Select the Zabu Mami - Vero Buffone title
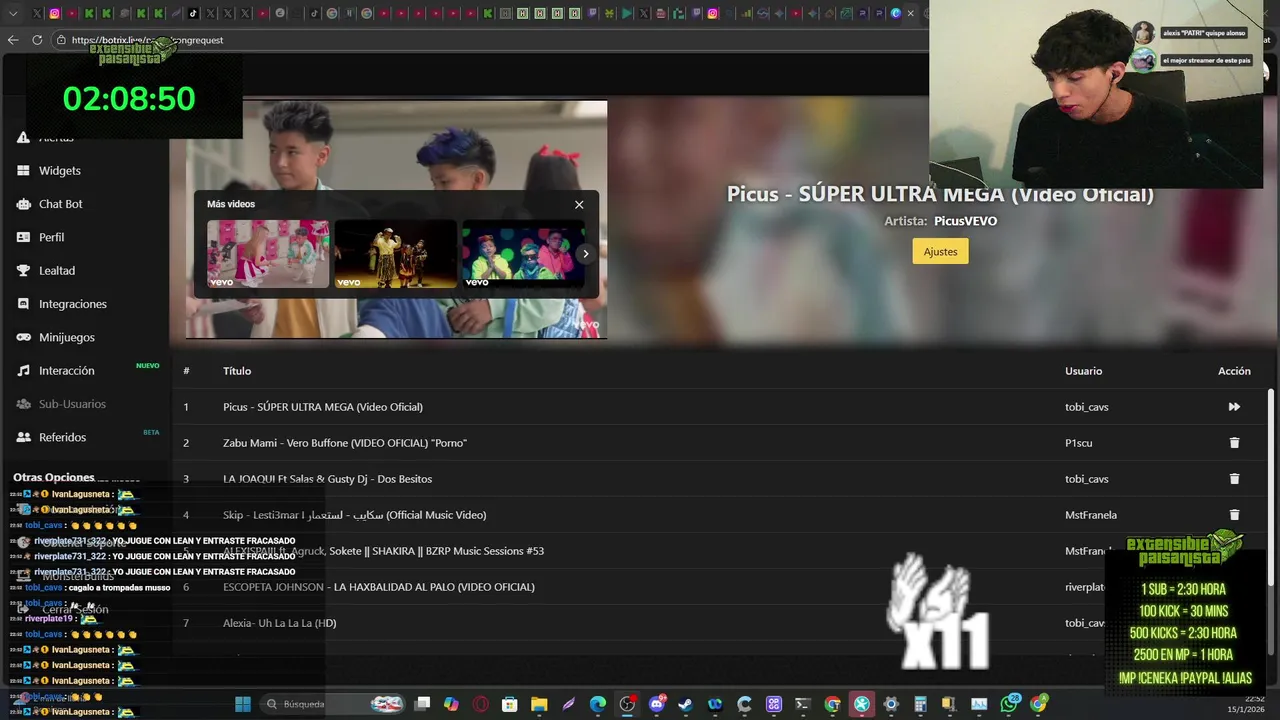1280x720 pixels. pyautogui.click(x=345, y=443)
